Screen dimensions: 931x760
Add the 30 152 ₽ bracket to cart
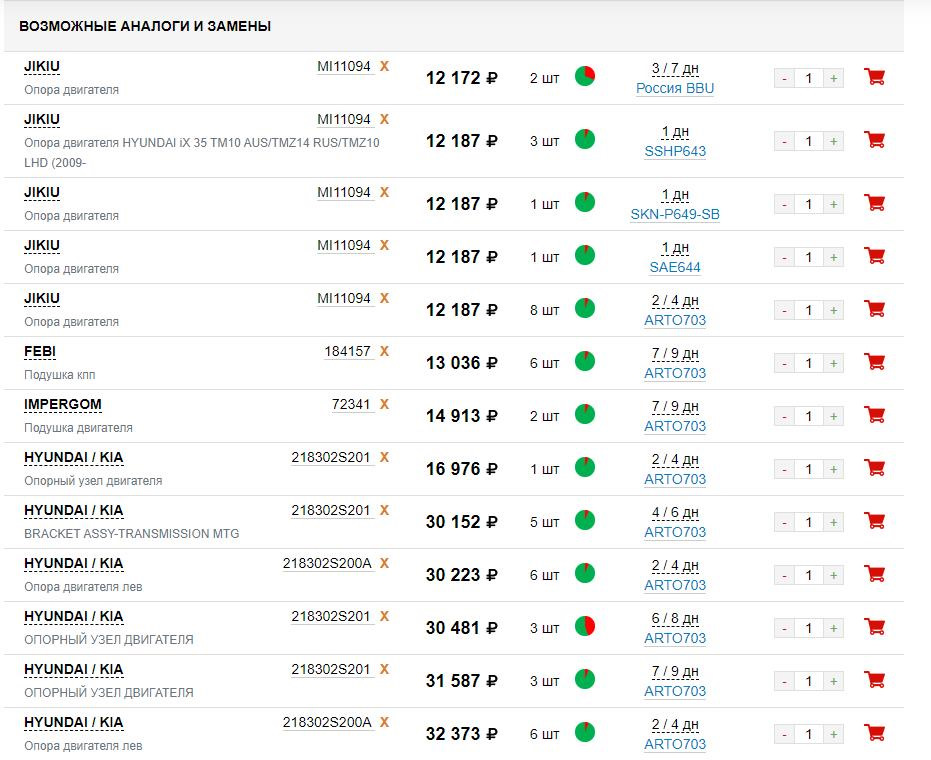click(875, 521)
